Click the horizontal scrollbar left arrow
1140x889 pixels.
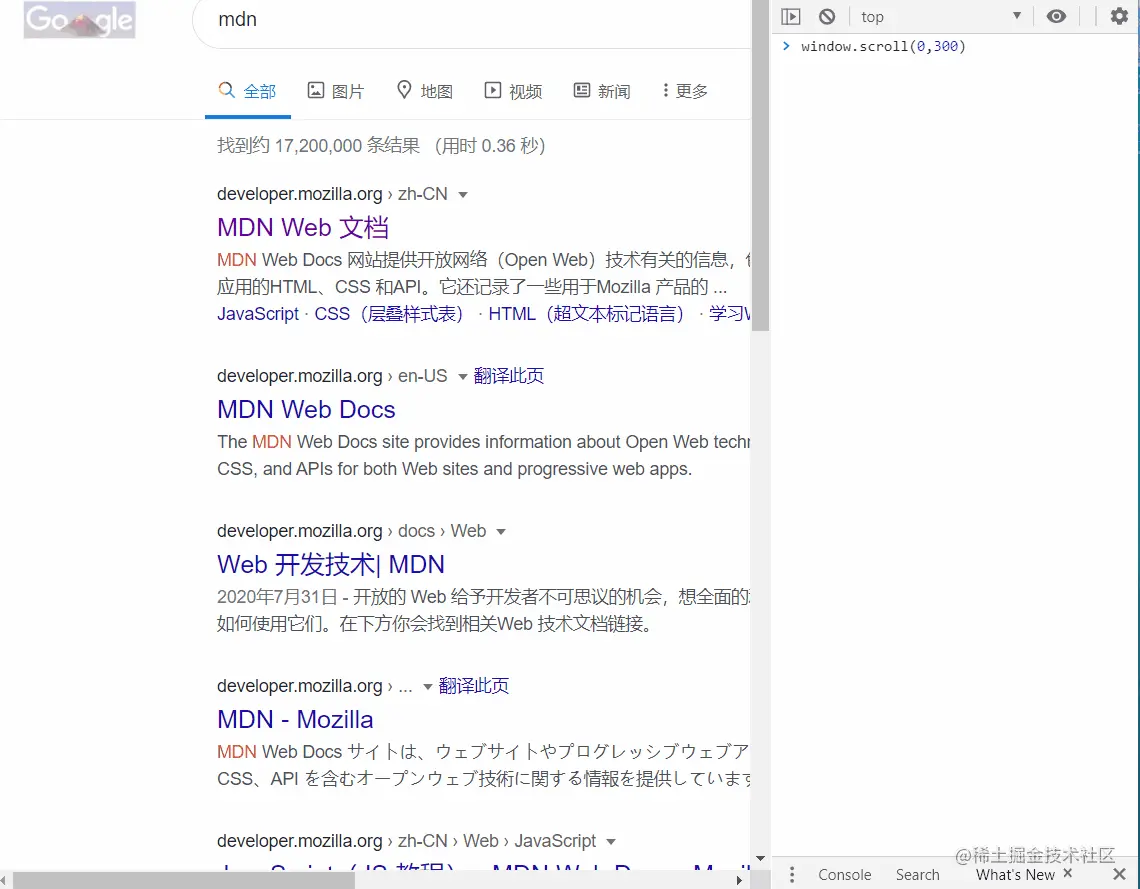coord(4,880)
